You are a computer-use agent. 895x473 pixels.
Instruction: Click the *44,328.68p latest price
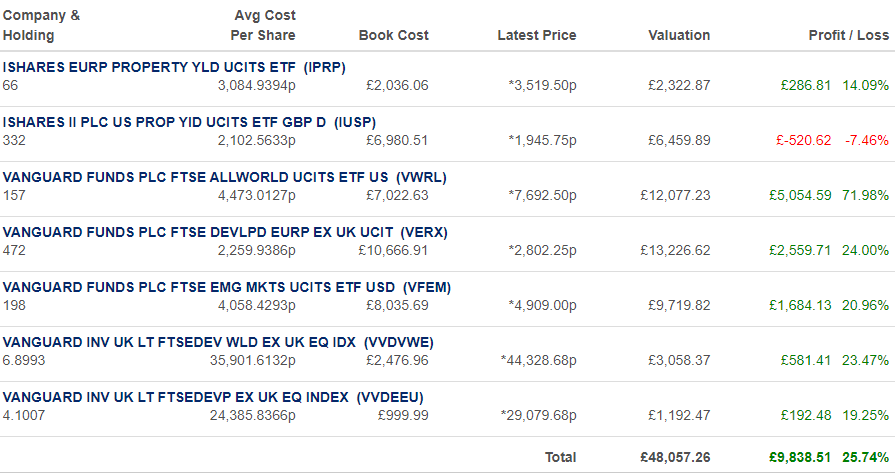click(539, 361)
